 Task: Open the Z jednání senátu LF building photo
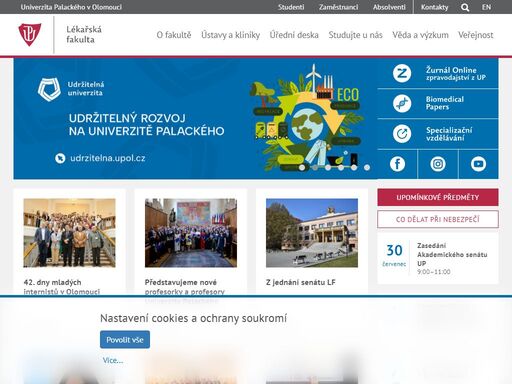click(x=312, y=233)
